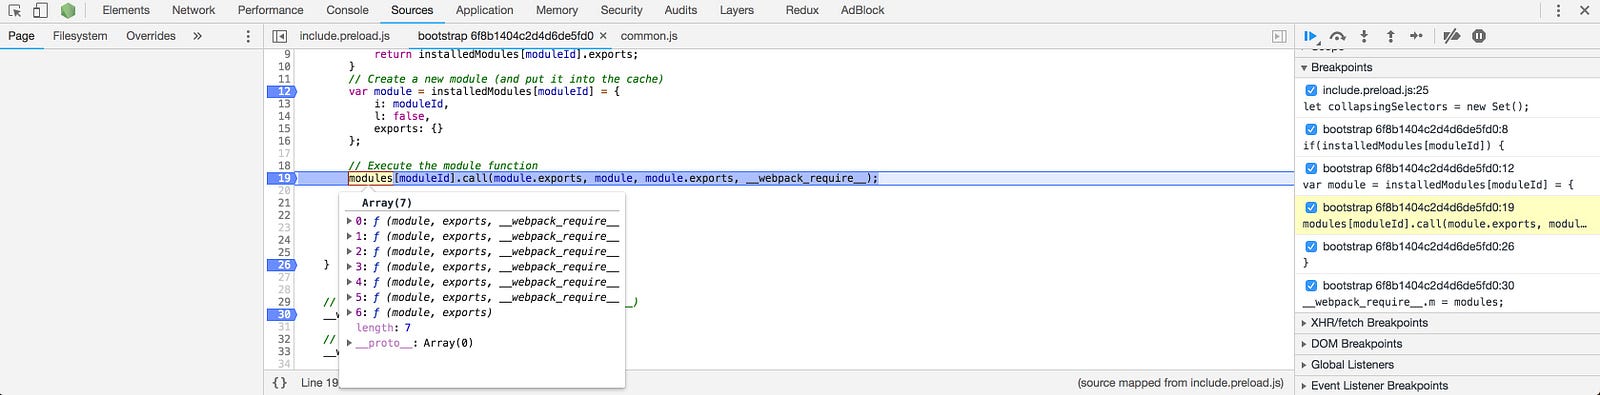1600x395 pixels.
Task: Open the common.js file tab
Action: coord(649,36)
